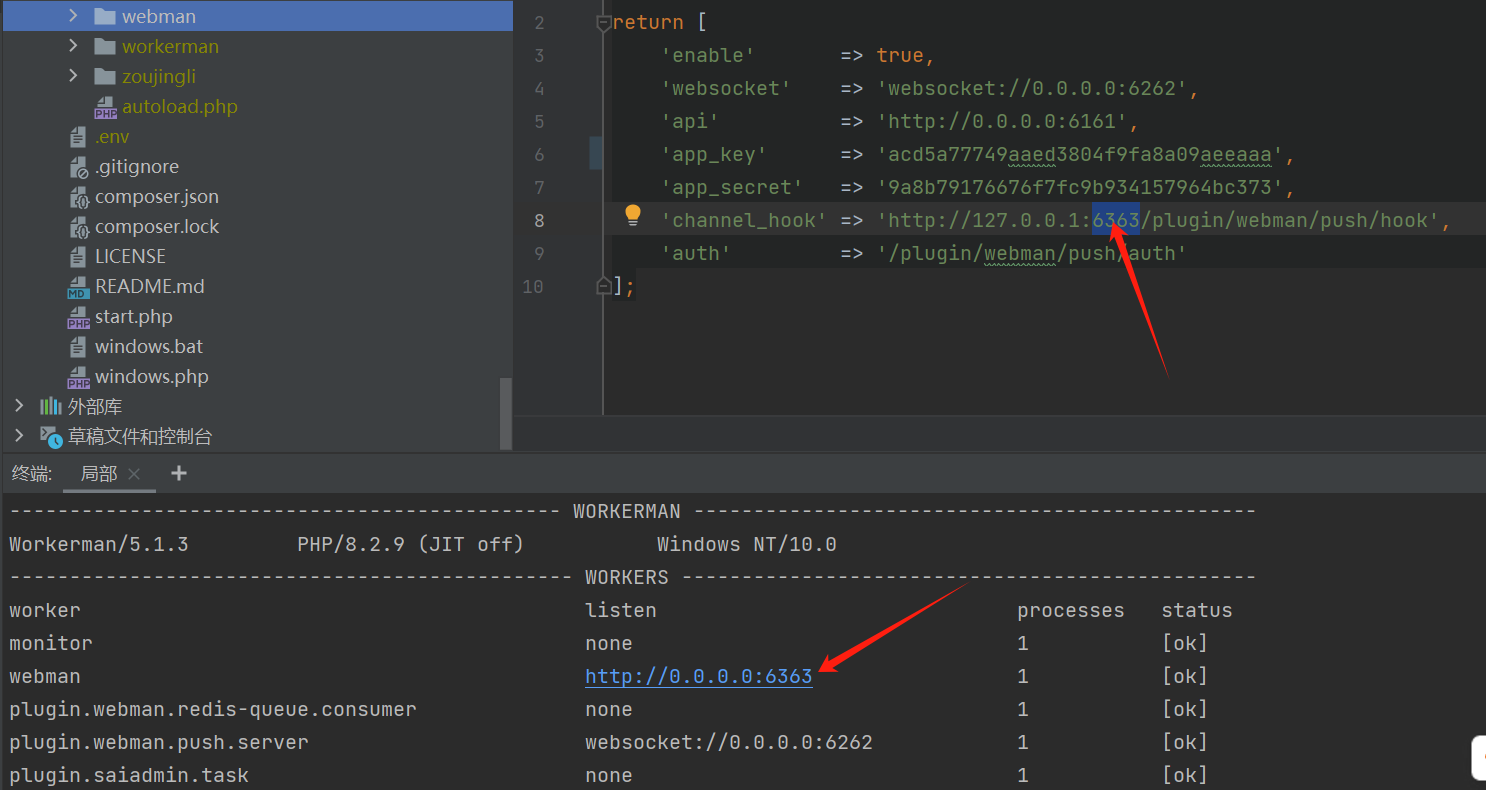Click the 'http://0.0.0.0:6161' api value

point(1002,121)
